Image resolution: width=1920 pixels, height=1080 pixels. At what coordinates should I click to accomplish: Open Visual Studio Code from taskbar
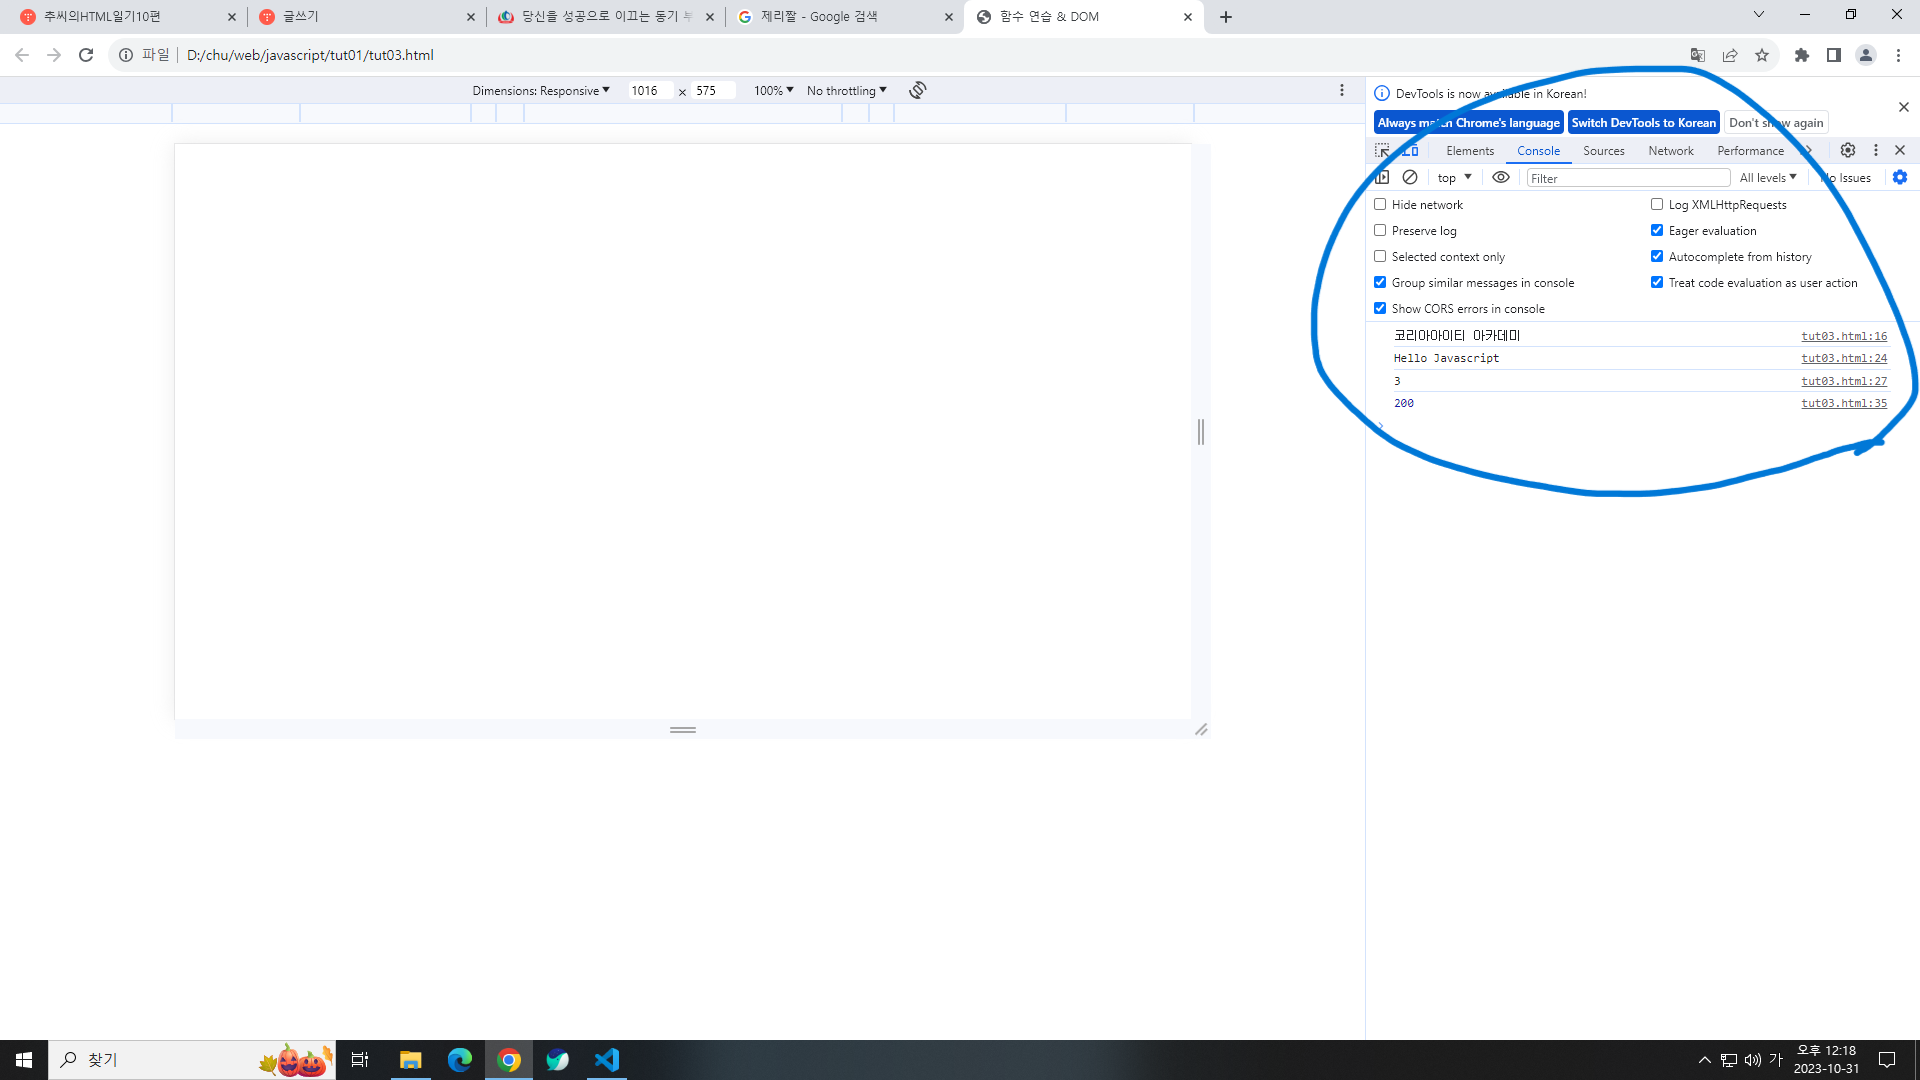[607, 1060]
